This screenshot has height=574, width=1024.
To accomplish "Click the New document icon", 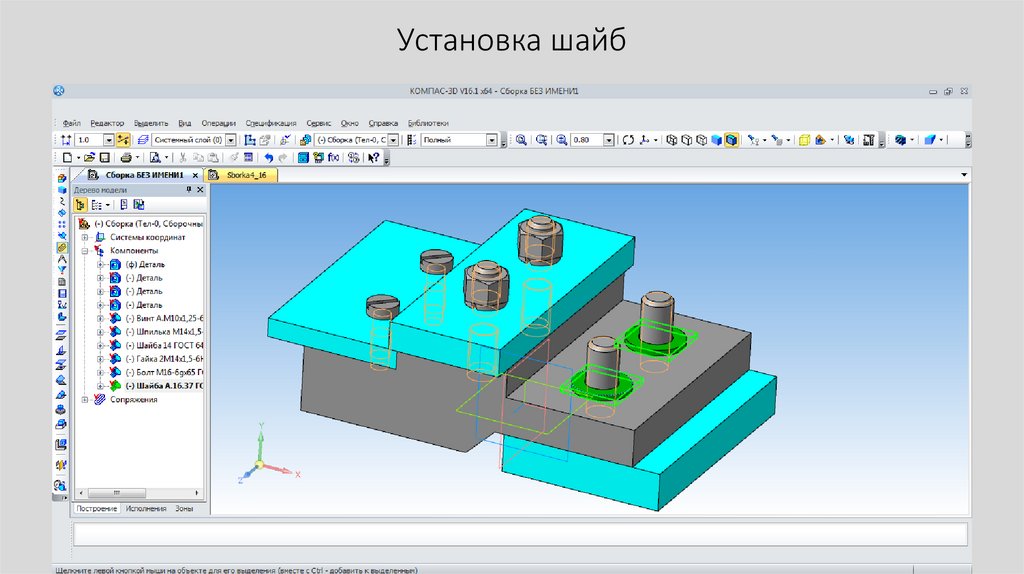I will pyautogui.click(x=67, y=157).
